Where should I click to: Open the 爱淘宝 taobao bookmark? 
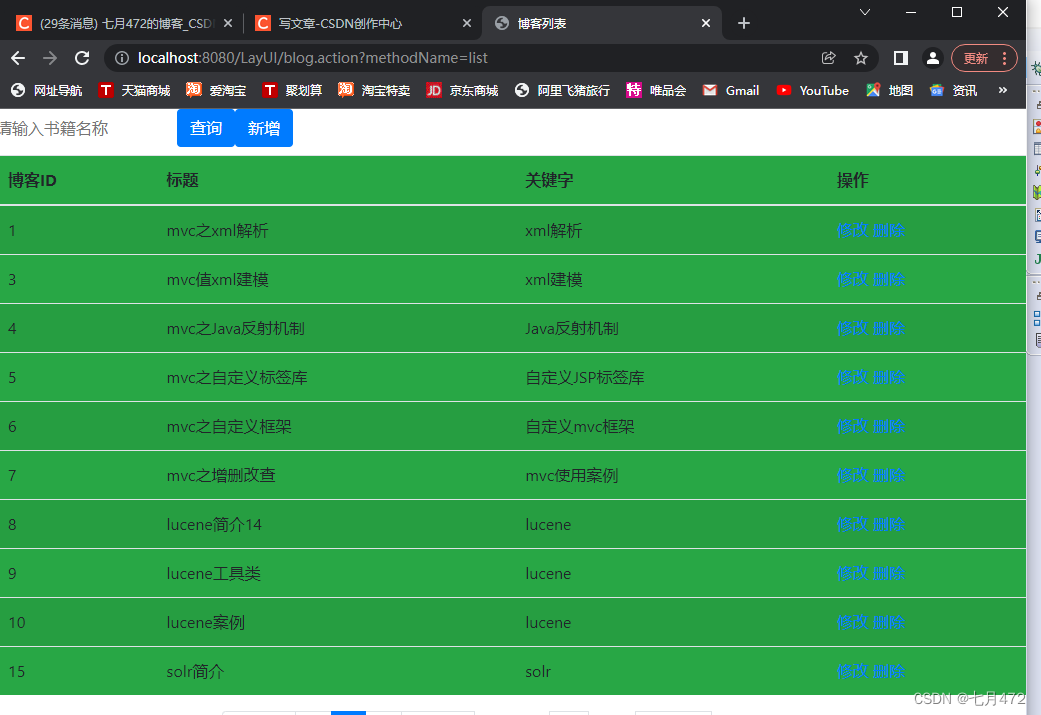click(215, 90)
